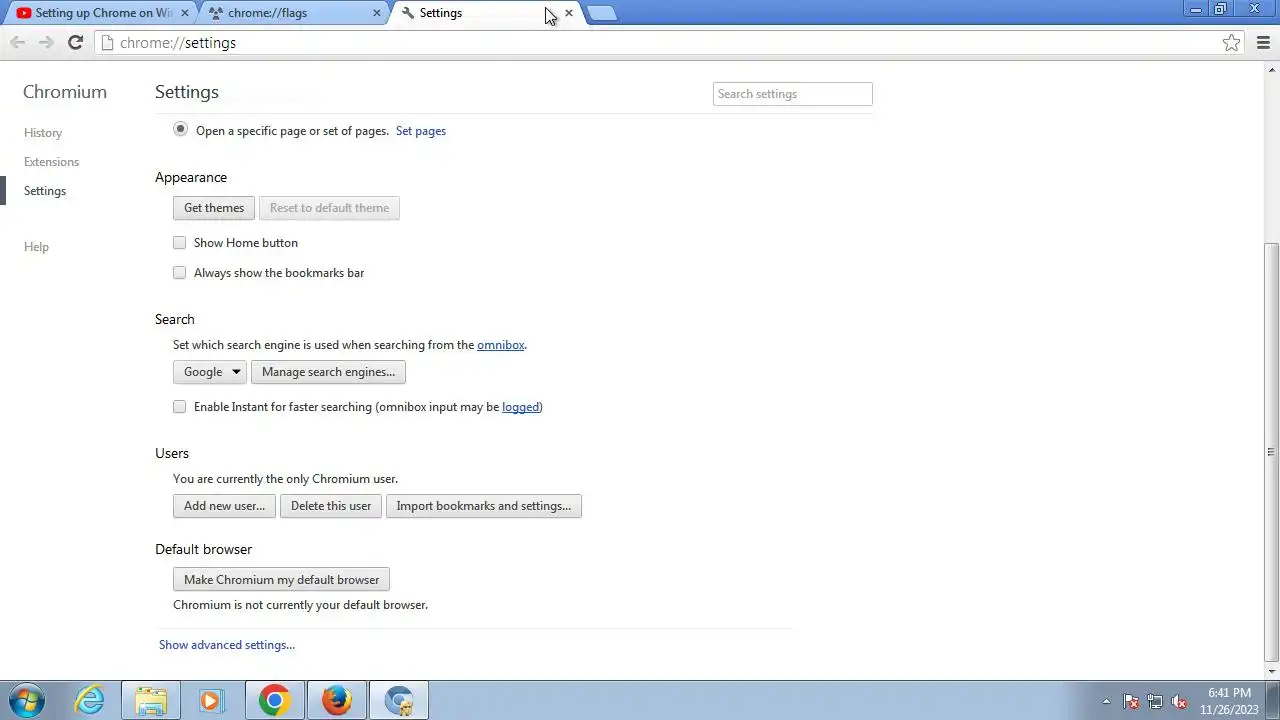Select the open specific page radio button
Viewport: 1280px width, 720px height.
click(x=180, y=129)
